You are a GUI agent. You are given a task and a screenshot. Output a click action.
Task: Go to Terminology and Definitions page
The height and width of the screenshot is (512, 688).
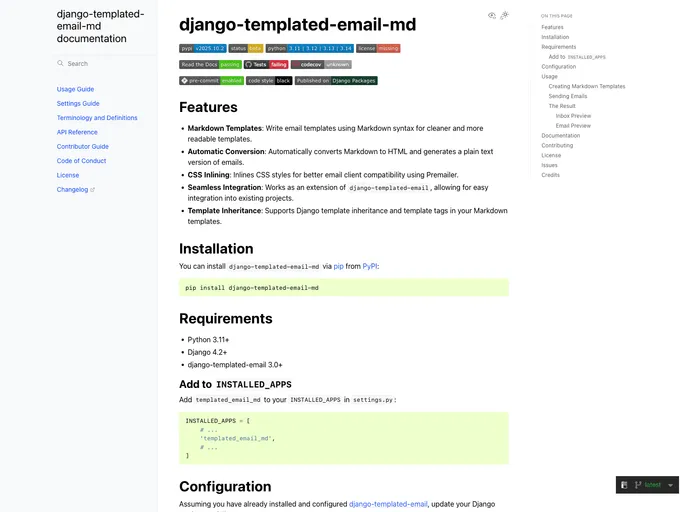[97, 118]
